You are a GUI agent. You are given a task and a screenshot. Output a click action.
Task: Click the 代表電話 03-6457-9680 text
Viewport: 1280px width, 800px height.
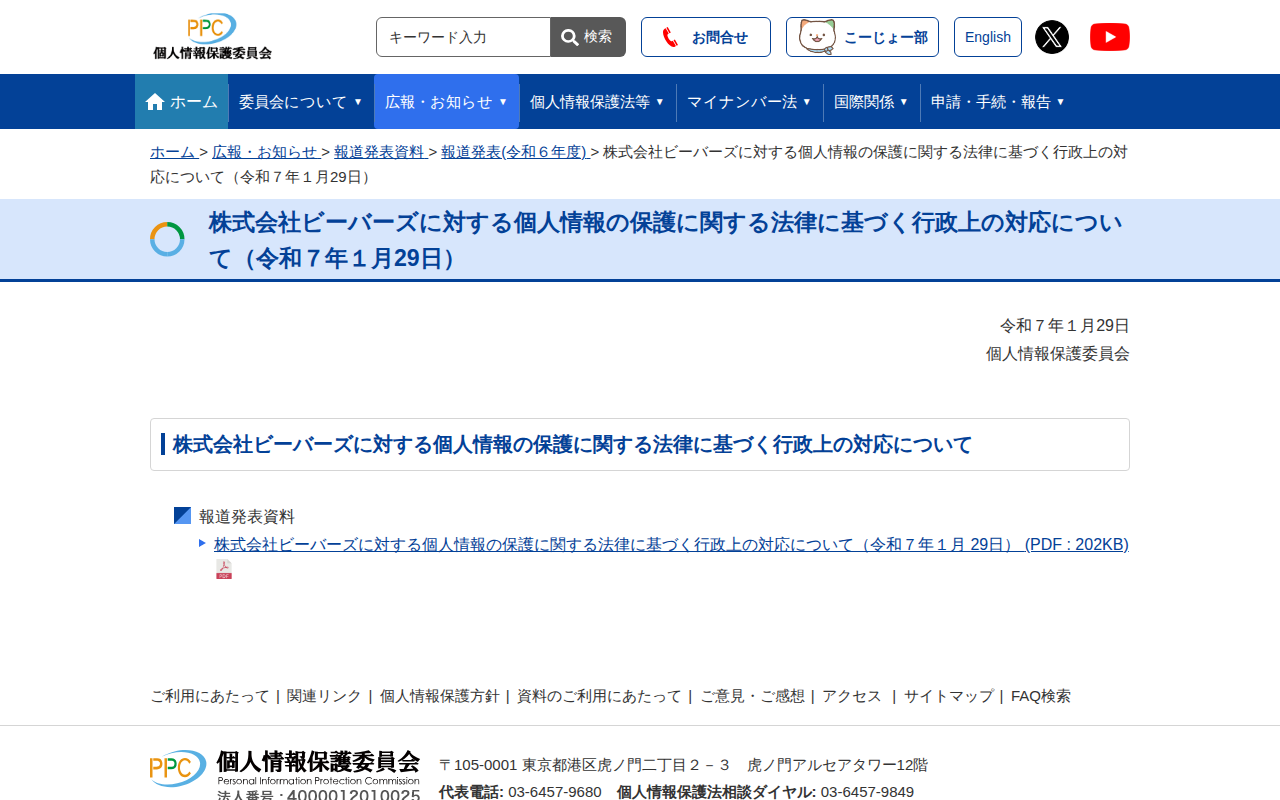click(x=520, y=792)
